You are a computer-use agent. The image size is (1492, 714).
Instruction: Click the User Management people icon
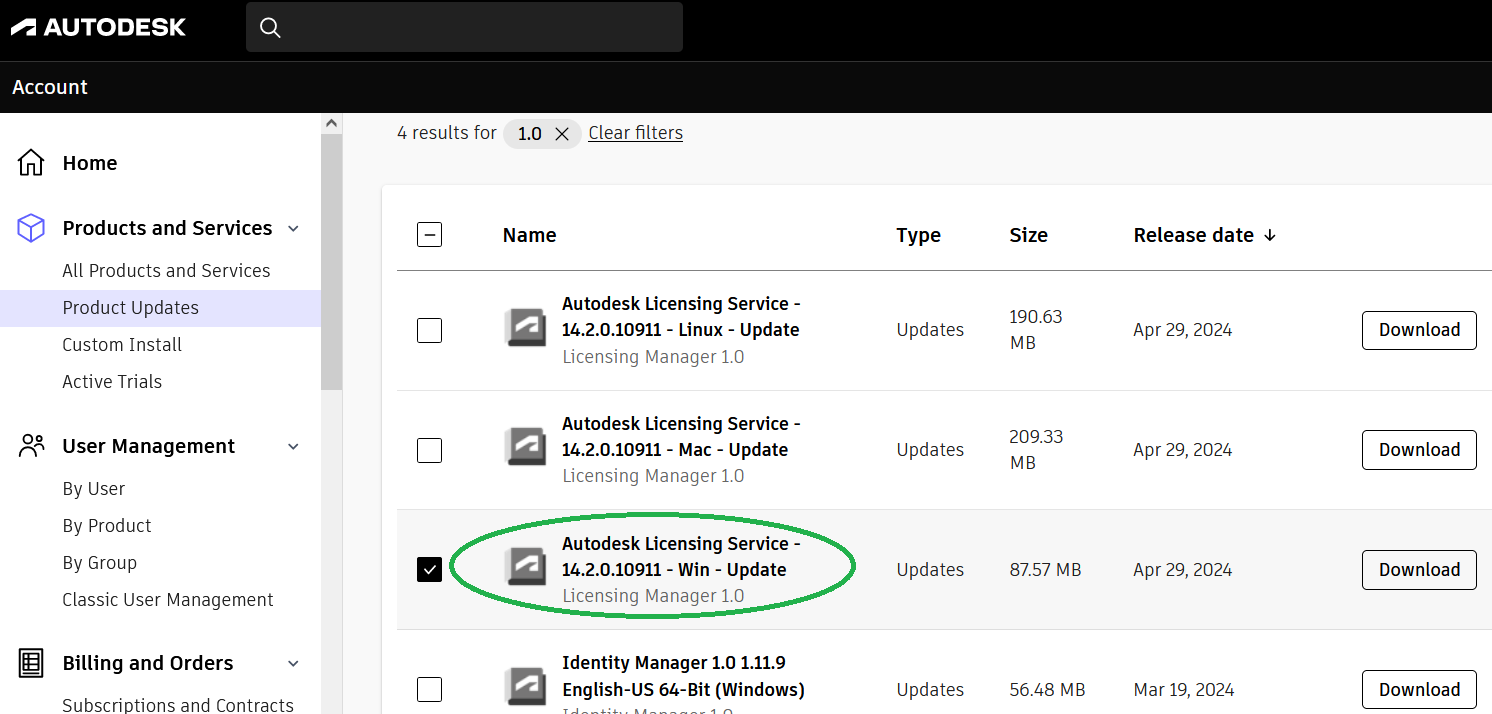click(31, 445)
